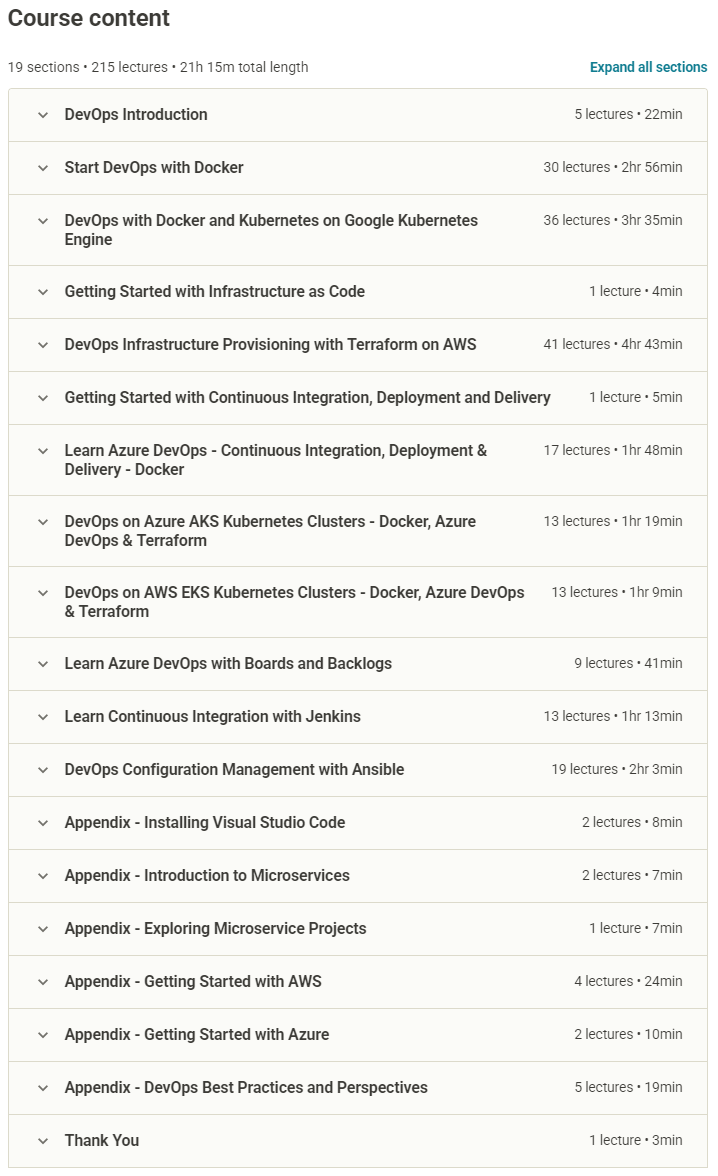The image size is (718, 1176).
Task: Open Appendix - Getting Started with AWS title
Action: pos(193,982)
